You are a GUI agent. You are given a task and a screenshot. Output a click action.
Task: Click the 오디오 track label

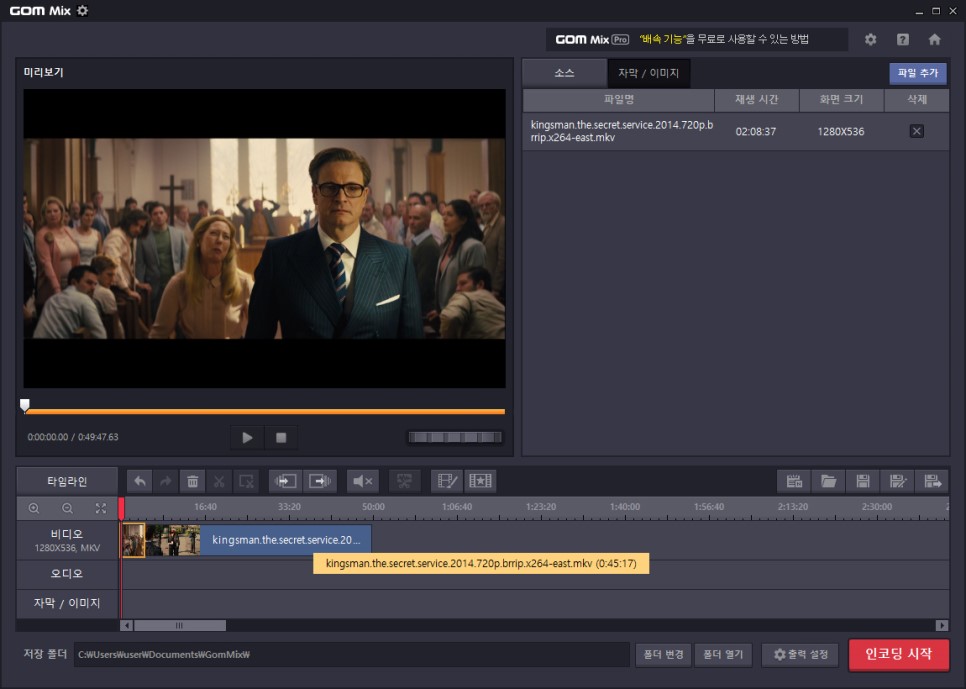pyautogui.click(x=67, y=574)
